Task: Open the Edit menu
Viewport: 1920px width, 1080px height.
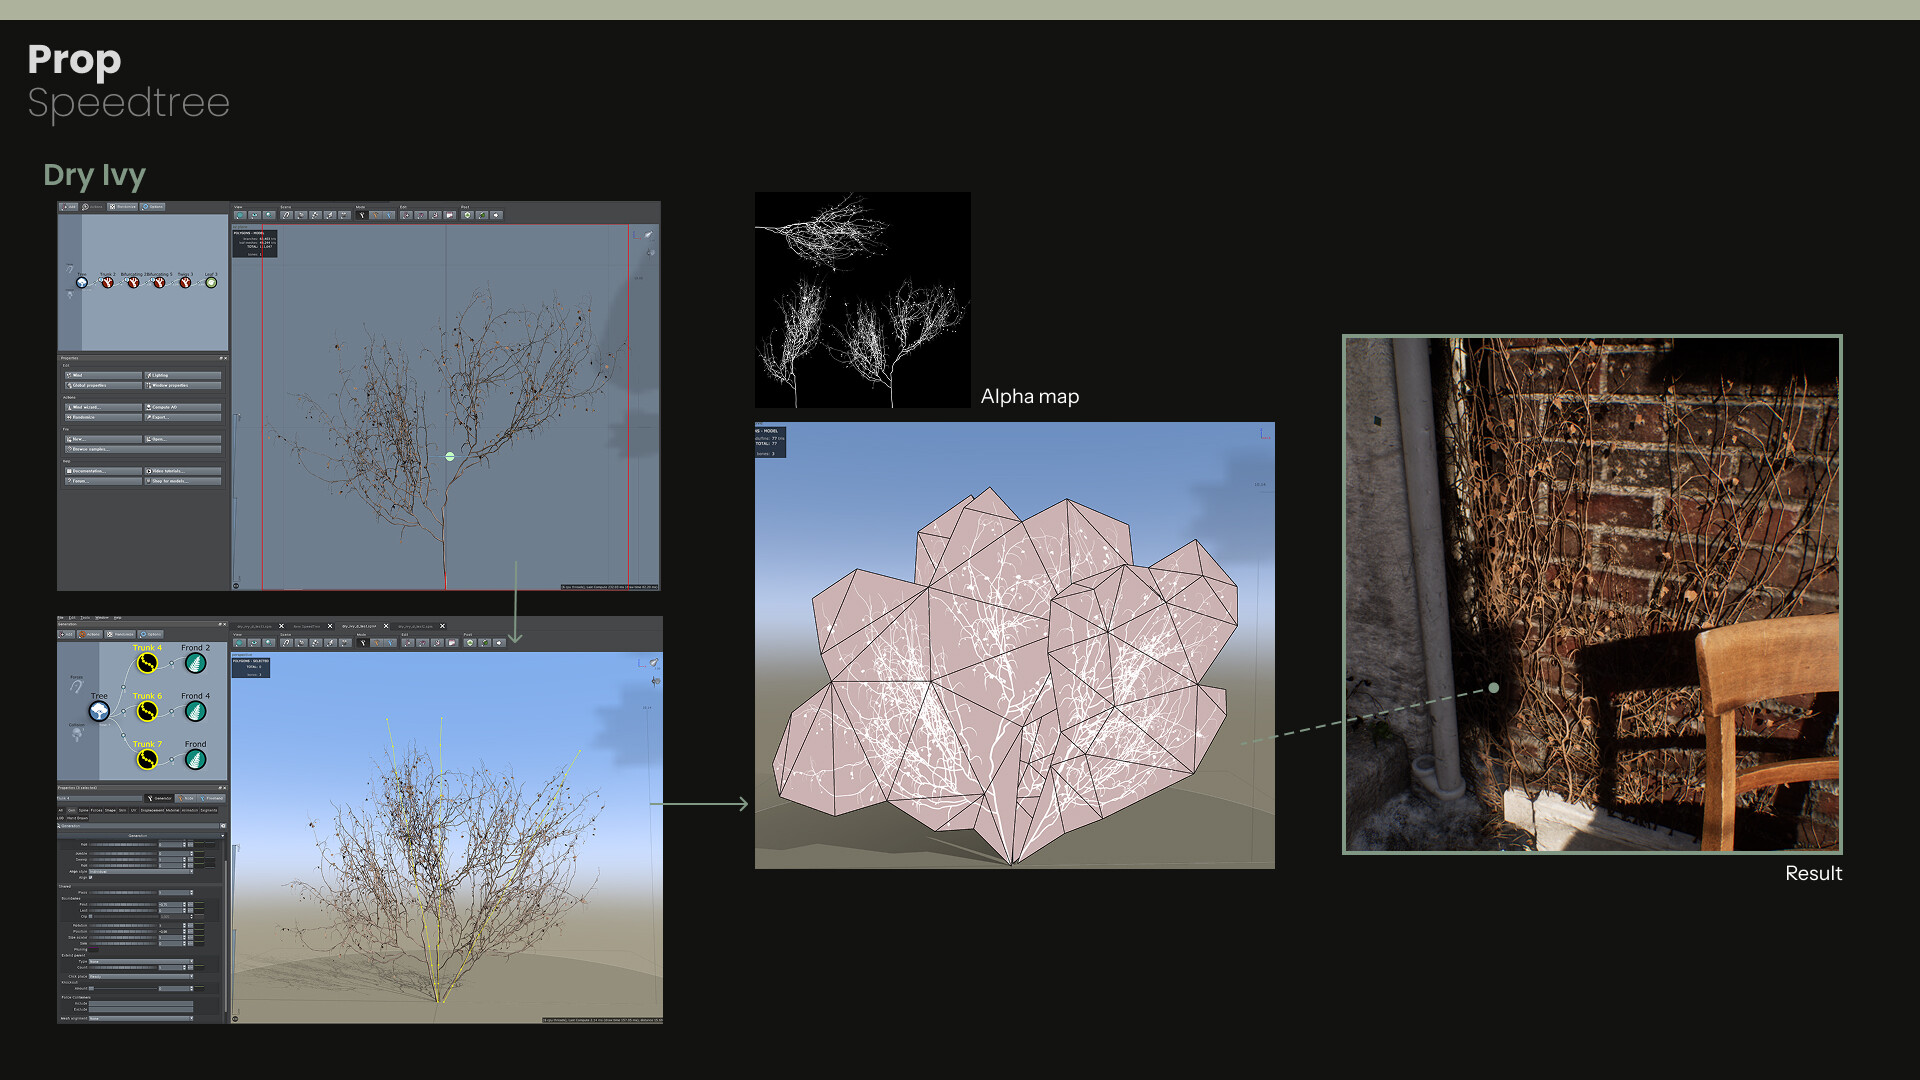Action: click(x=72, y=618)
